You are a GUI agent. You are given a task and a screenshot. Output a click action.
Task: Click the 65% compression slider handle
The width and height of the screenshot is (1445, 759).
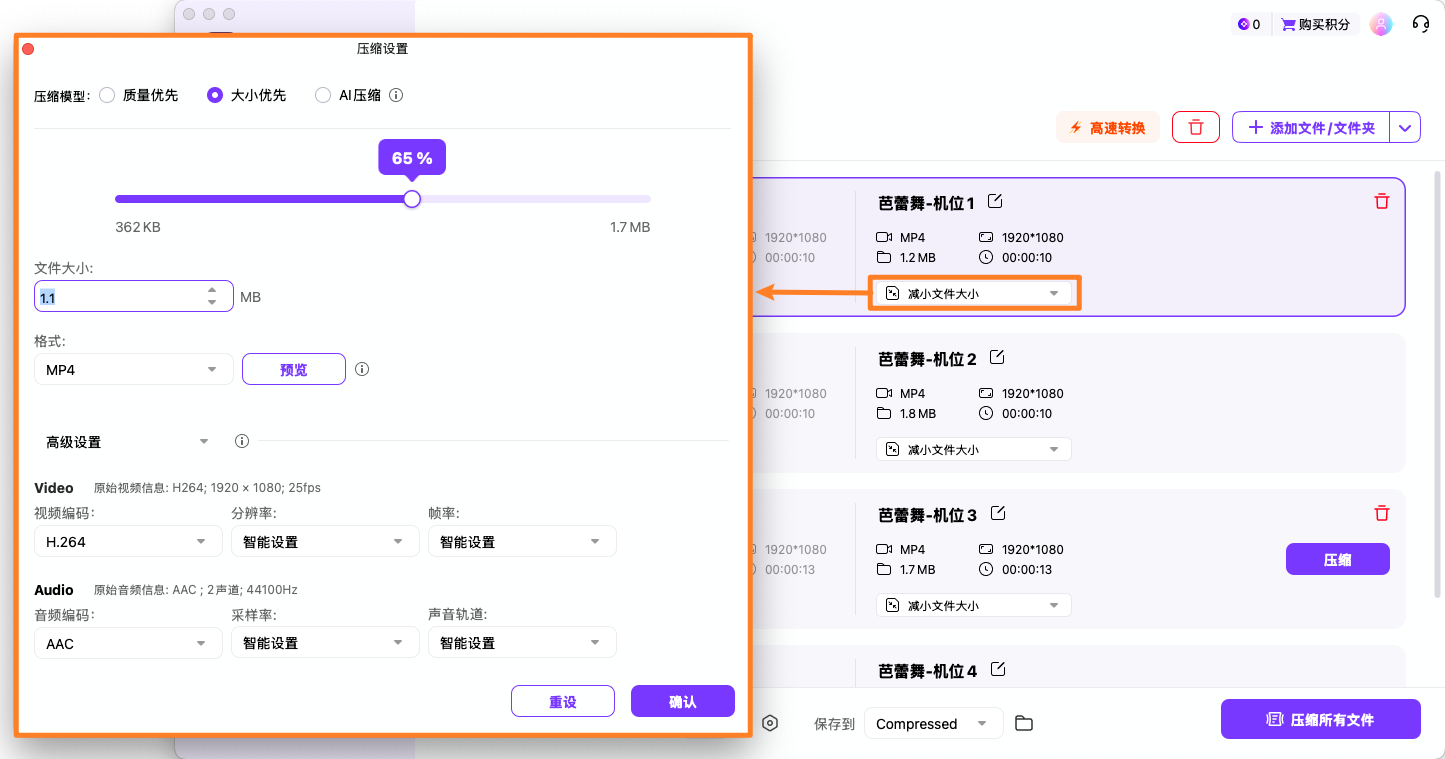[x=411, y=199]
